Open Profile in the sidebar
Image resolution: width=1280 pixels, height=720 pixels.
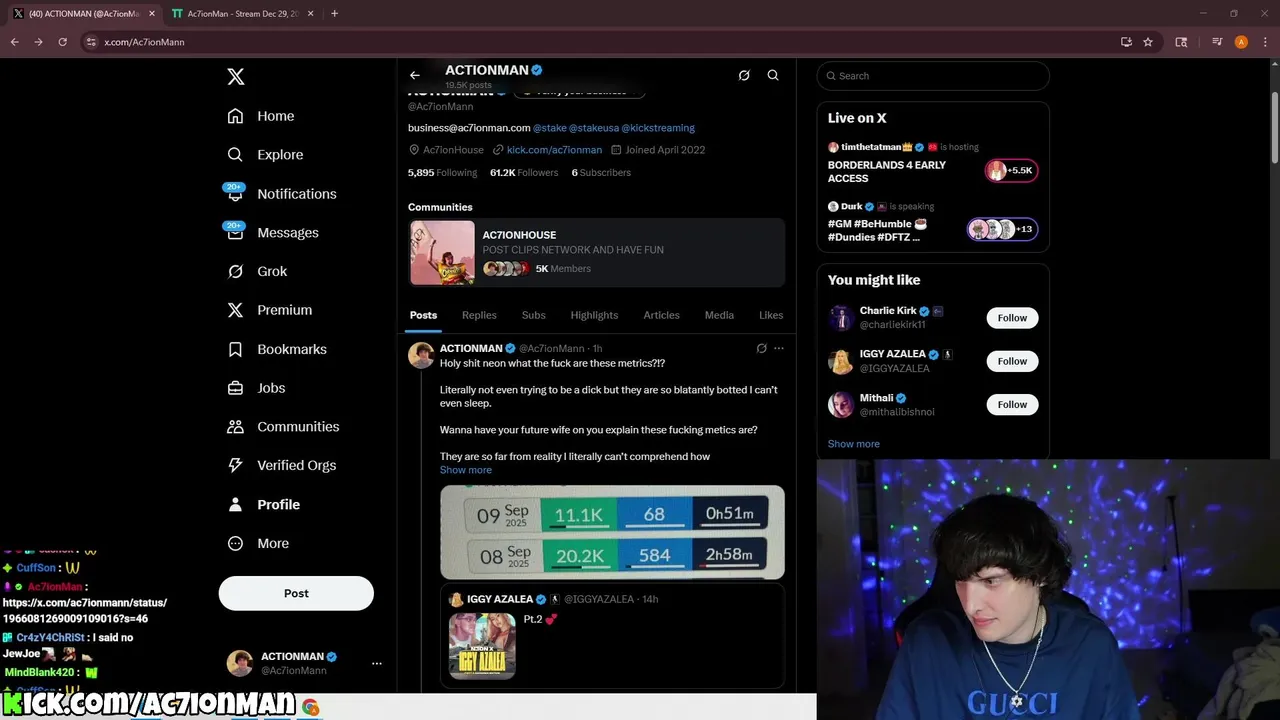tap(263, 504)
